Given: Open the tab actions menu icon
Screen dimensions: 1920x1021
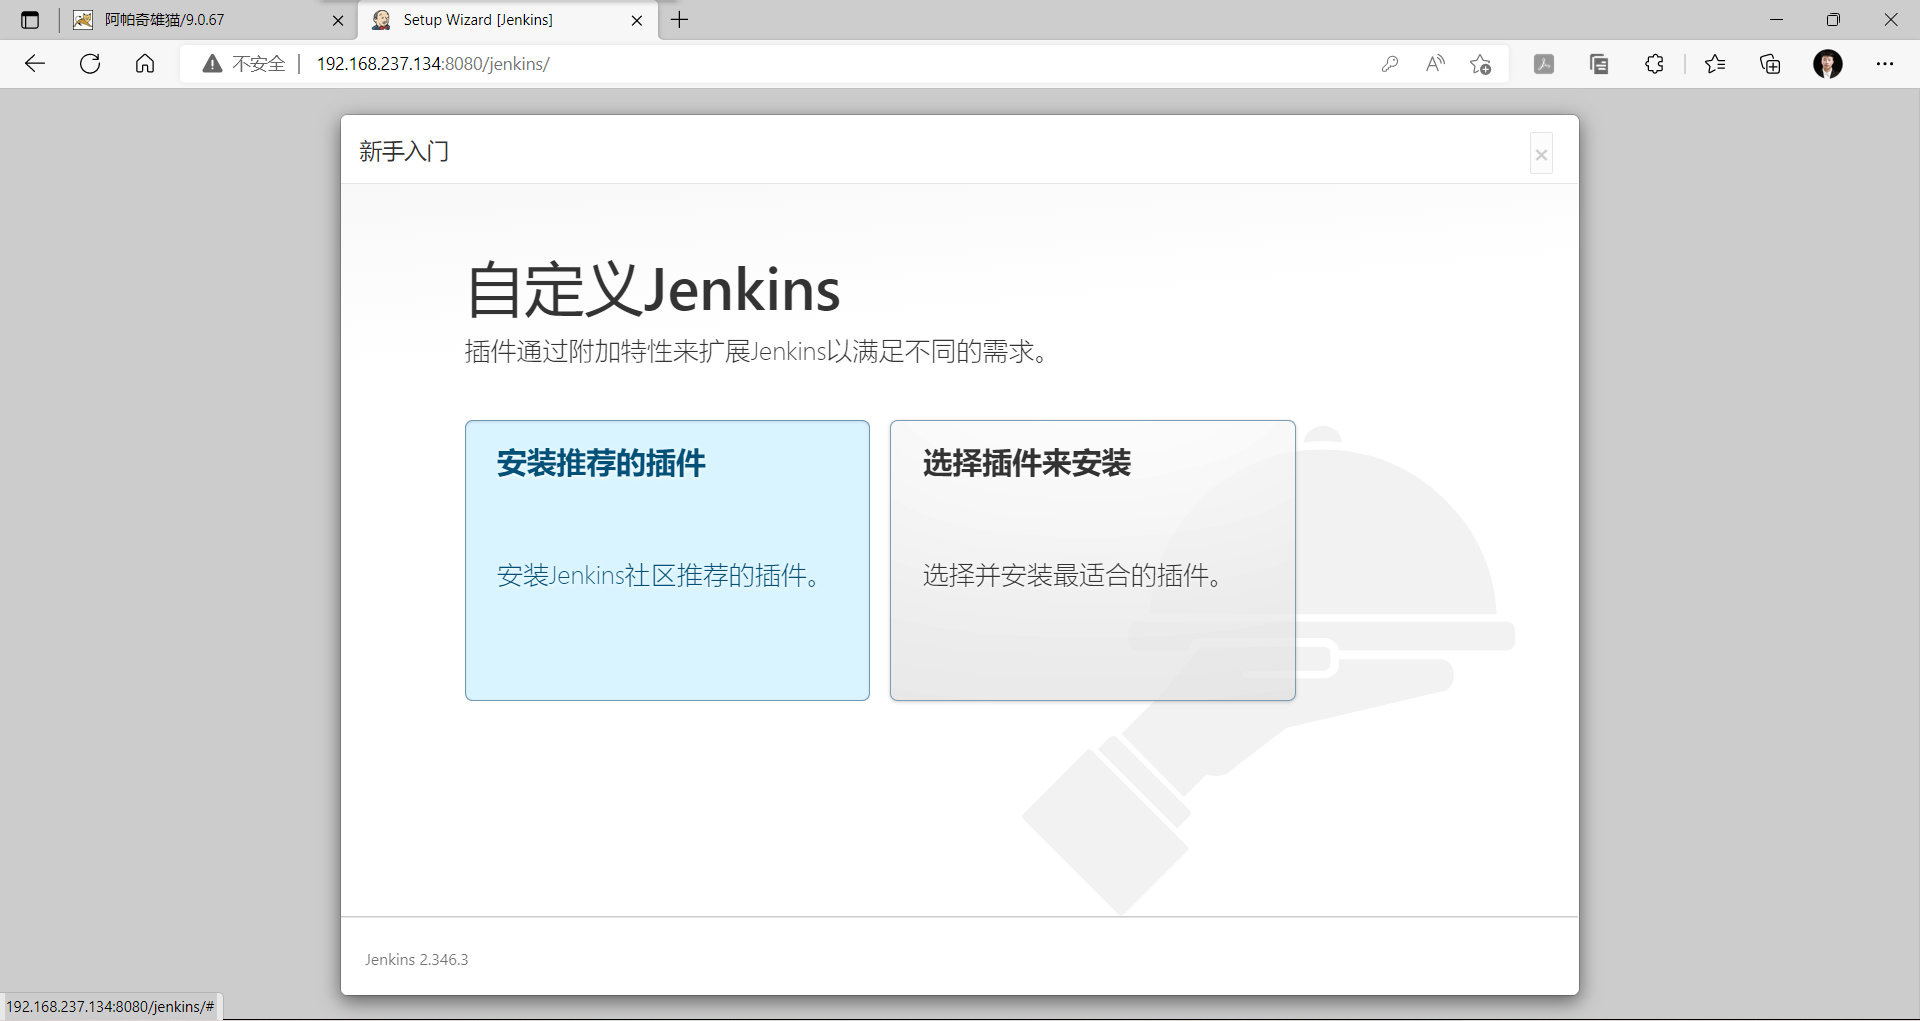Looking at the screenshot, I should coord(30,20).
